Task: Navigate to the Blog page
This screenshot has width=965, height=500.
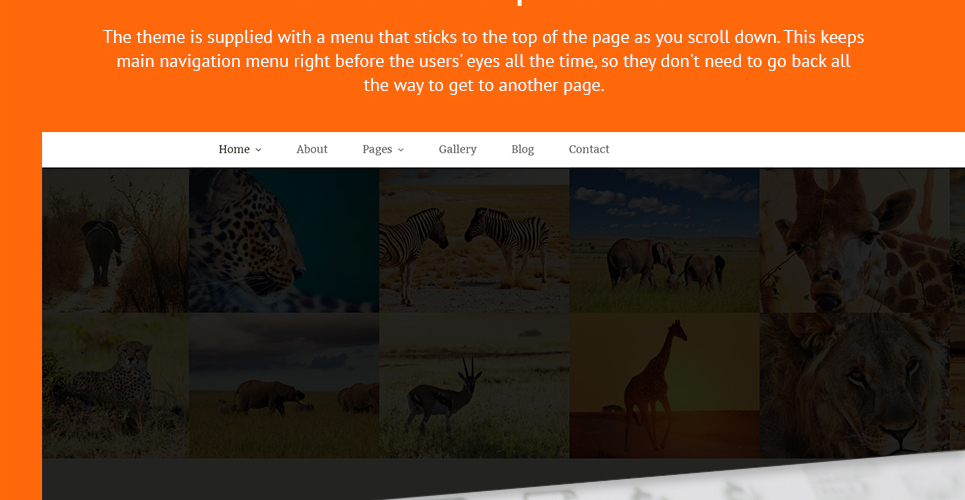Action: pos(523,149)
